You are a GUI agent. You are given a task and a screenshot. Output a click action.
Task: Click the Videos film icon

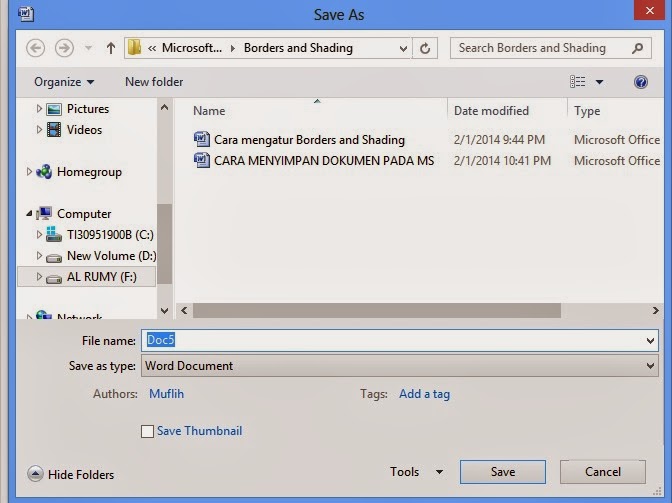pyautogui.click(x=54, y=130)
